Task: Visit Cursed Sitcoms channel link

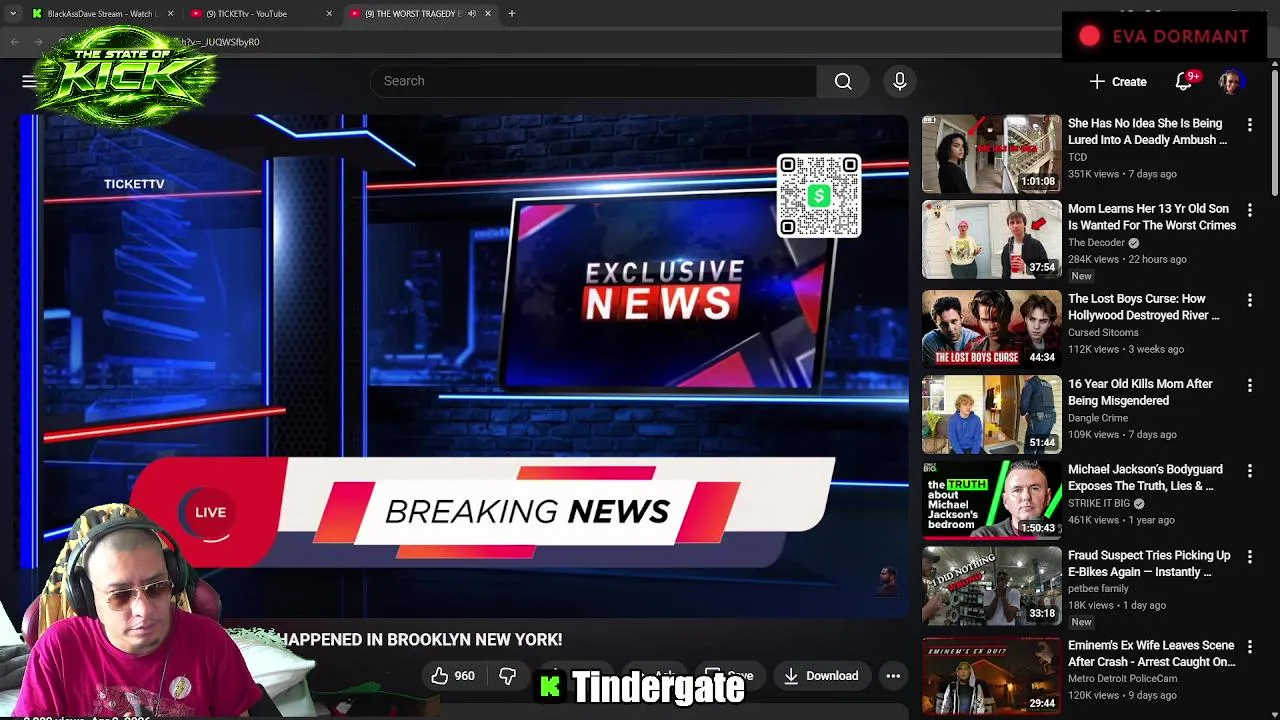Action: tap(1103, 332)
